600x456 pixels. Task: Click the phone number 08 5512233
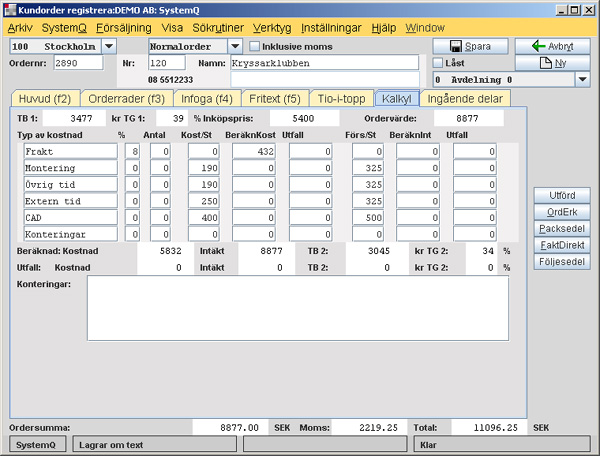(x=170, y=80)
